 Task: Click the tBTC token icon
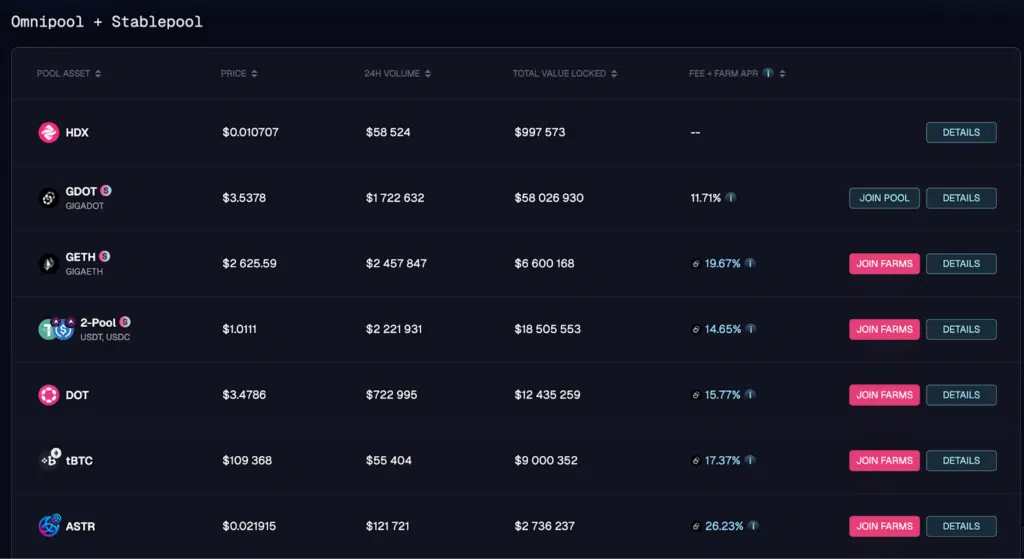[x=50, y=460]
